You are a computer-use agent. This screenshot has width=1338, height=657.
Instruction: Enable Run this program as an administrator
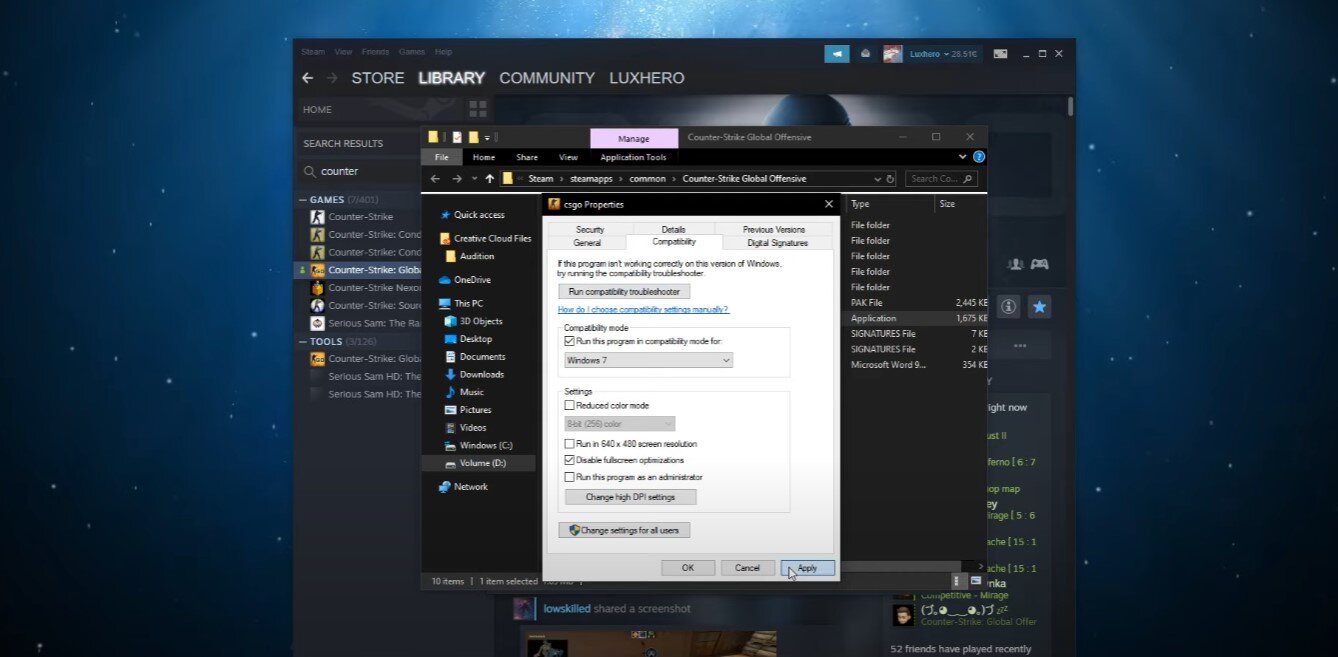coord(570,477)
